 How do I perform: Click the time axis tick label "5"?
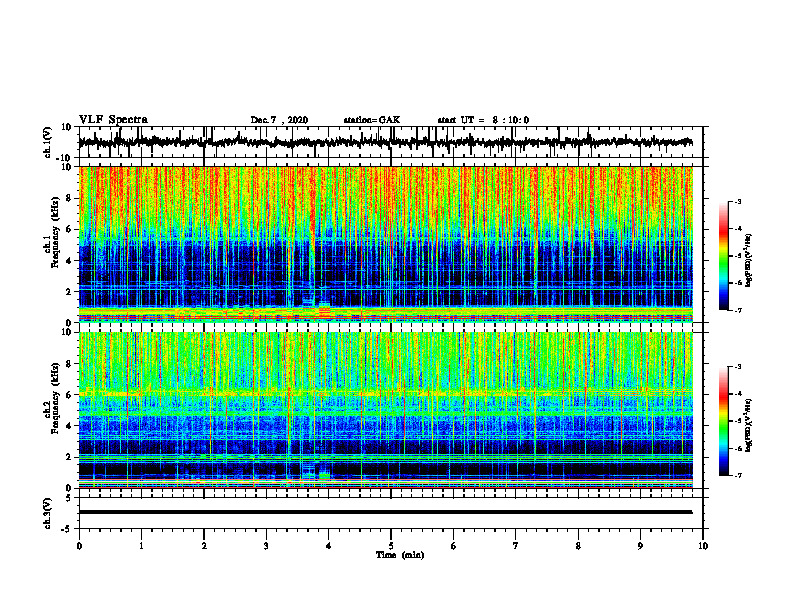click(391, 546)
